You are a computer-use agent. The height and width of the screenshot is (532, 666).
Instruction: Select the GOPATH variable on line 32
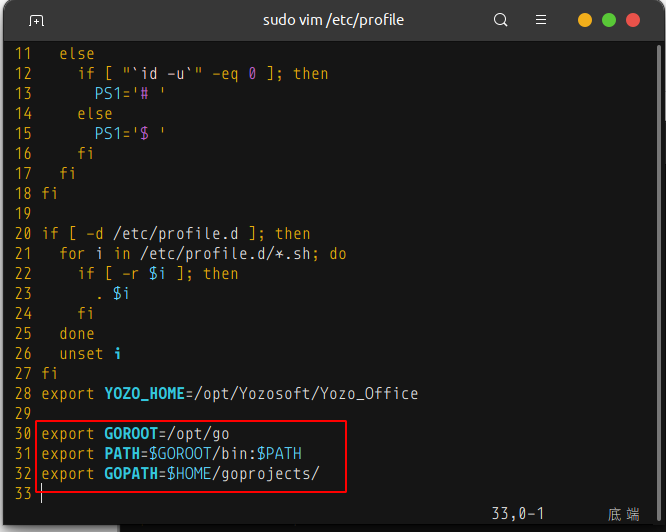(130, 474)
